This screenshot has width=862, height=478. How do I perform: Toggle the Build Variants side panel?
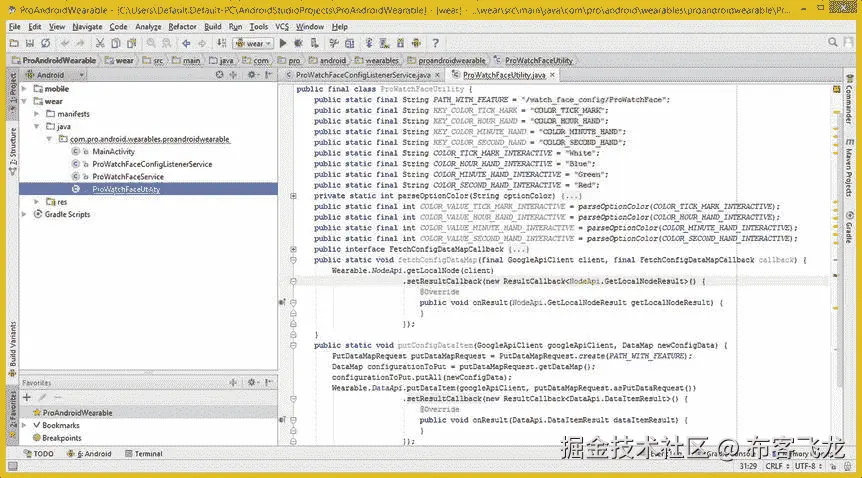pyautogui.click(x=13, y=349)
